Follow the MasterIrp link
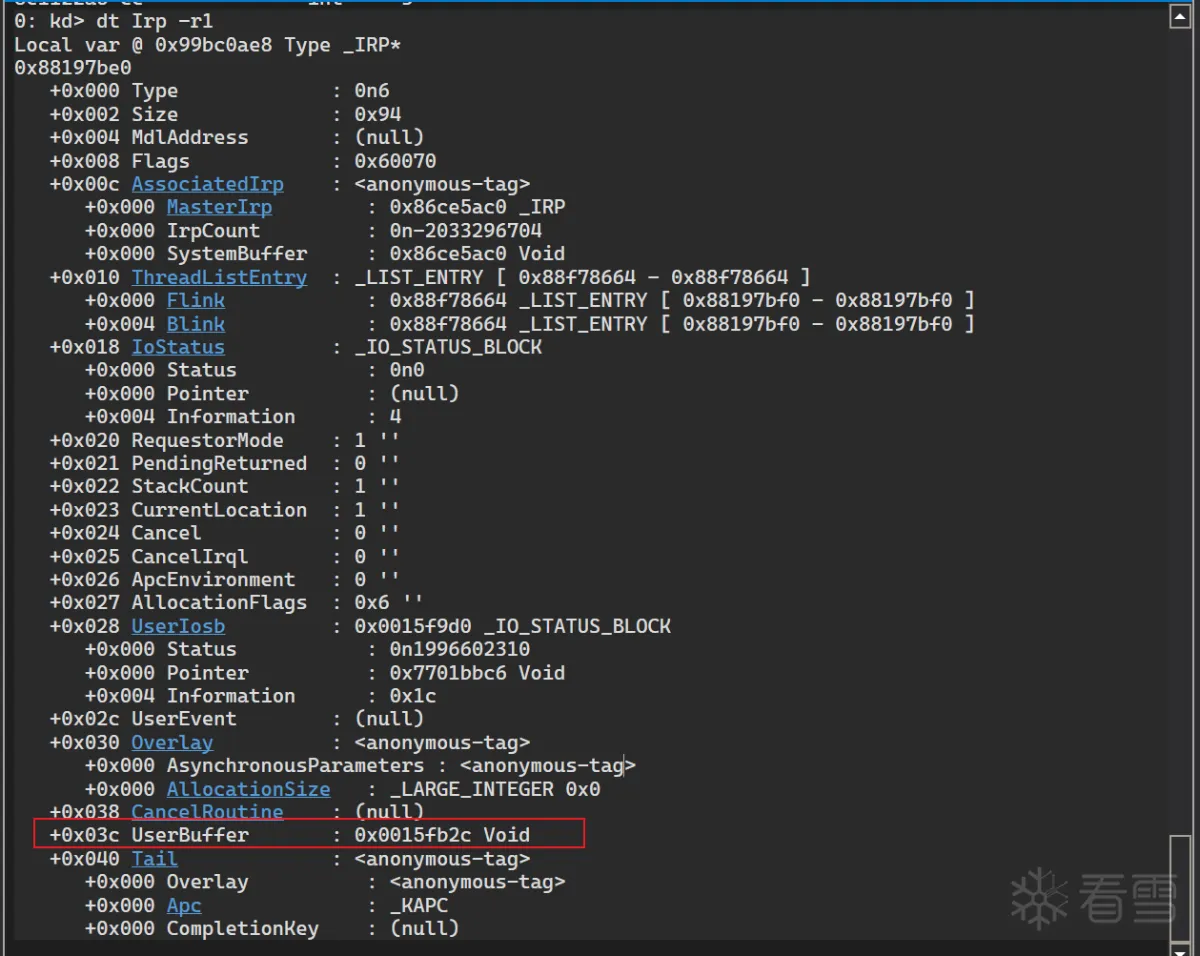The height and width of the screenshot is (956, 1200). click(219, 207)
